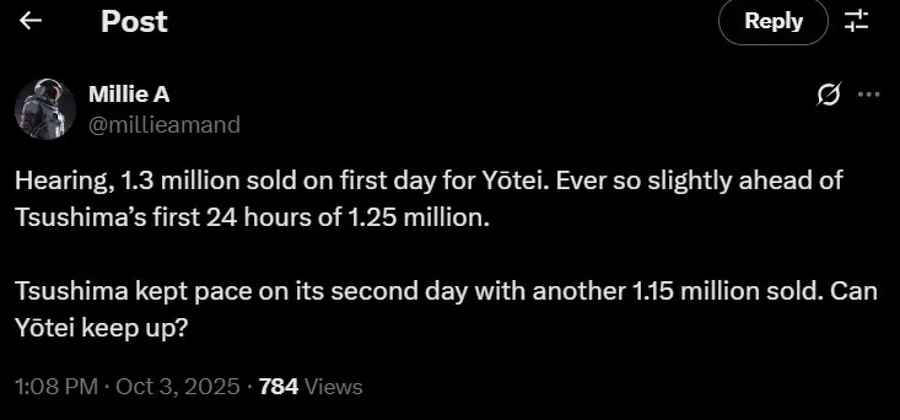Click the back arrow icon
The image size is (900, 420).
(x=31, y=21)
